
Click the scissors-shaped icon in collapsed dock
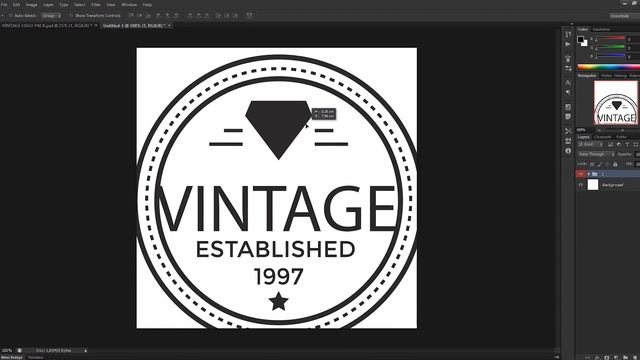[x=568, y=131]
